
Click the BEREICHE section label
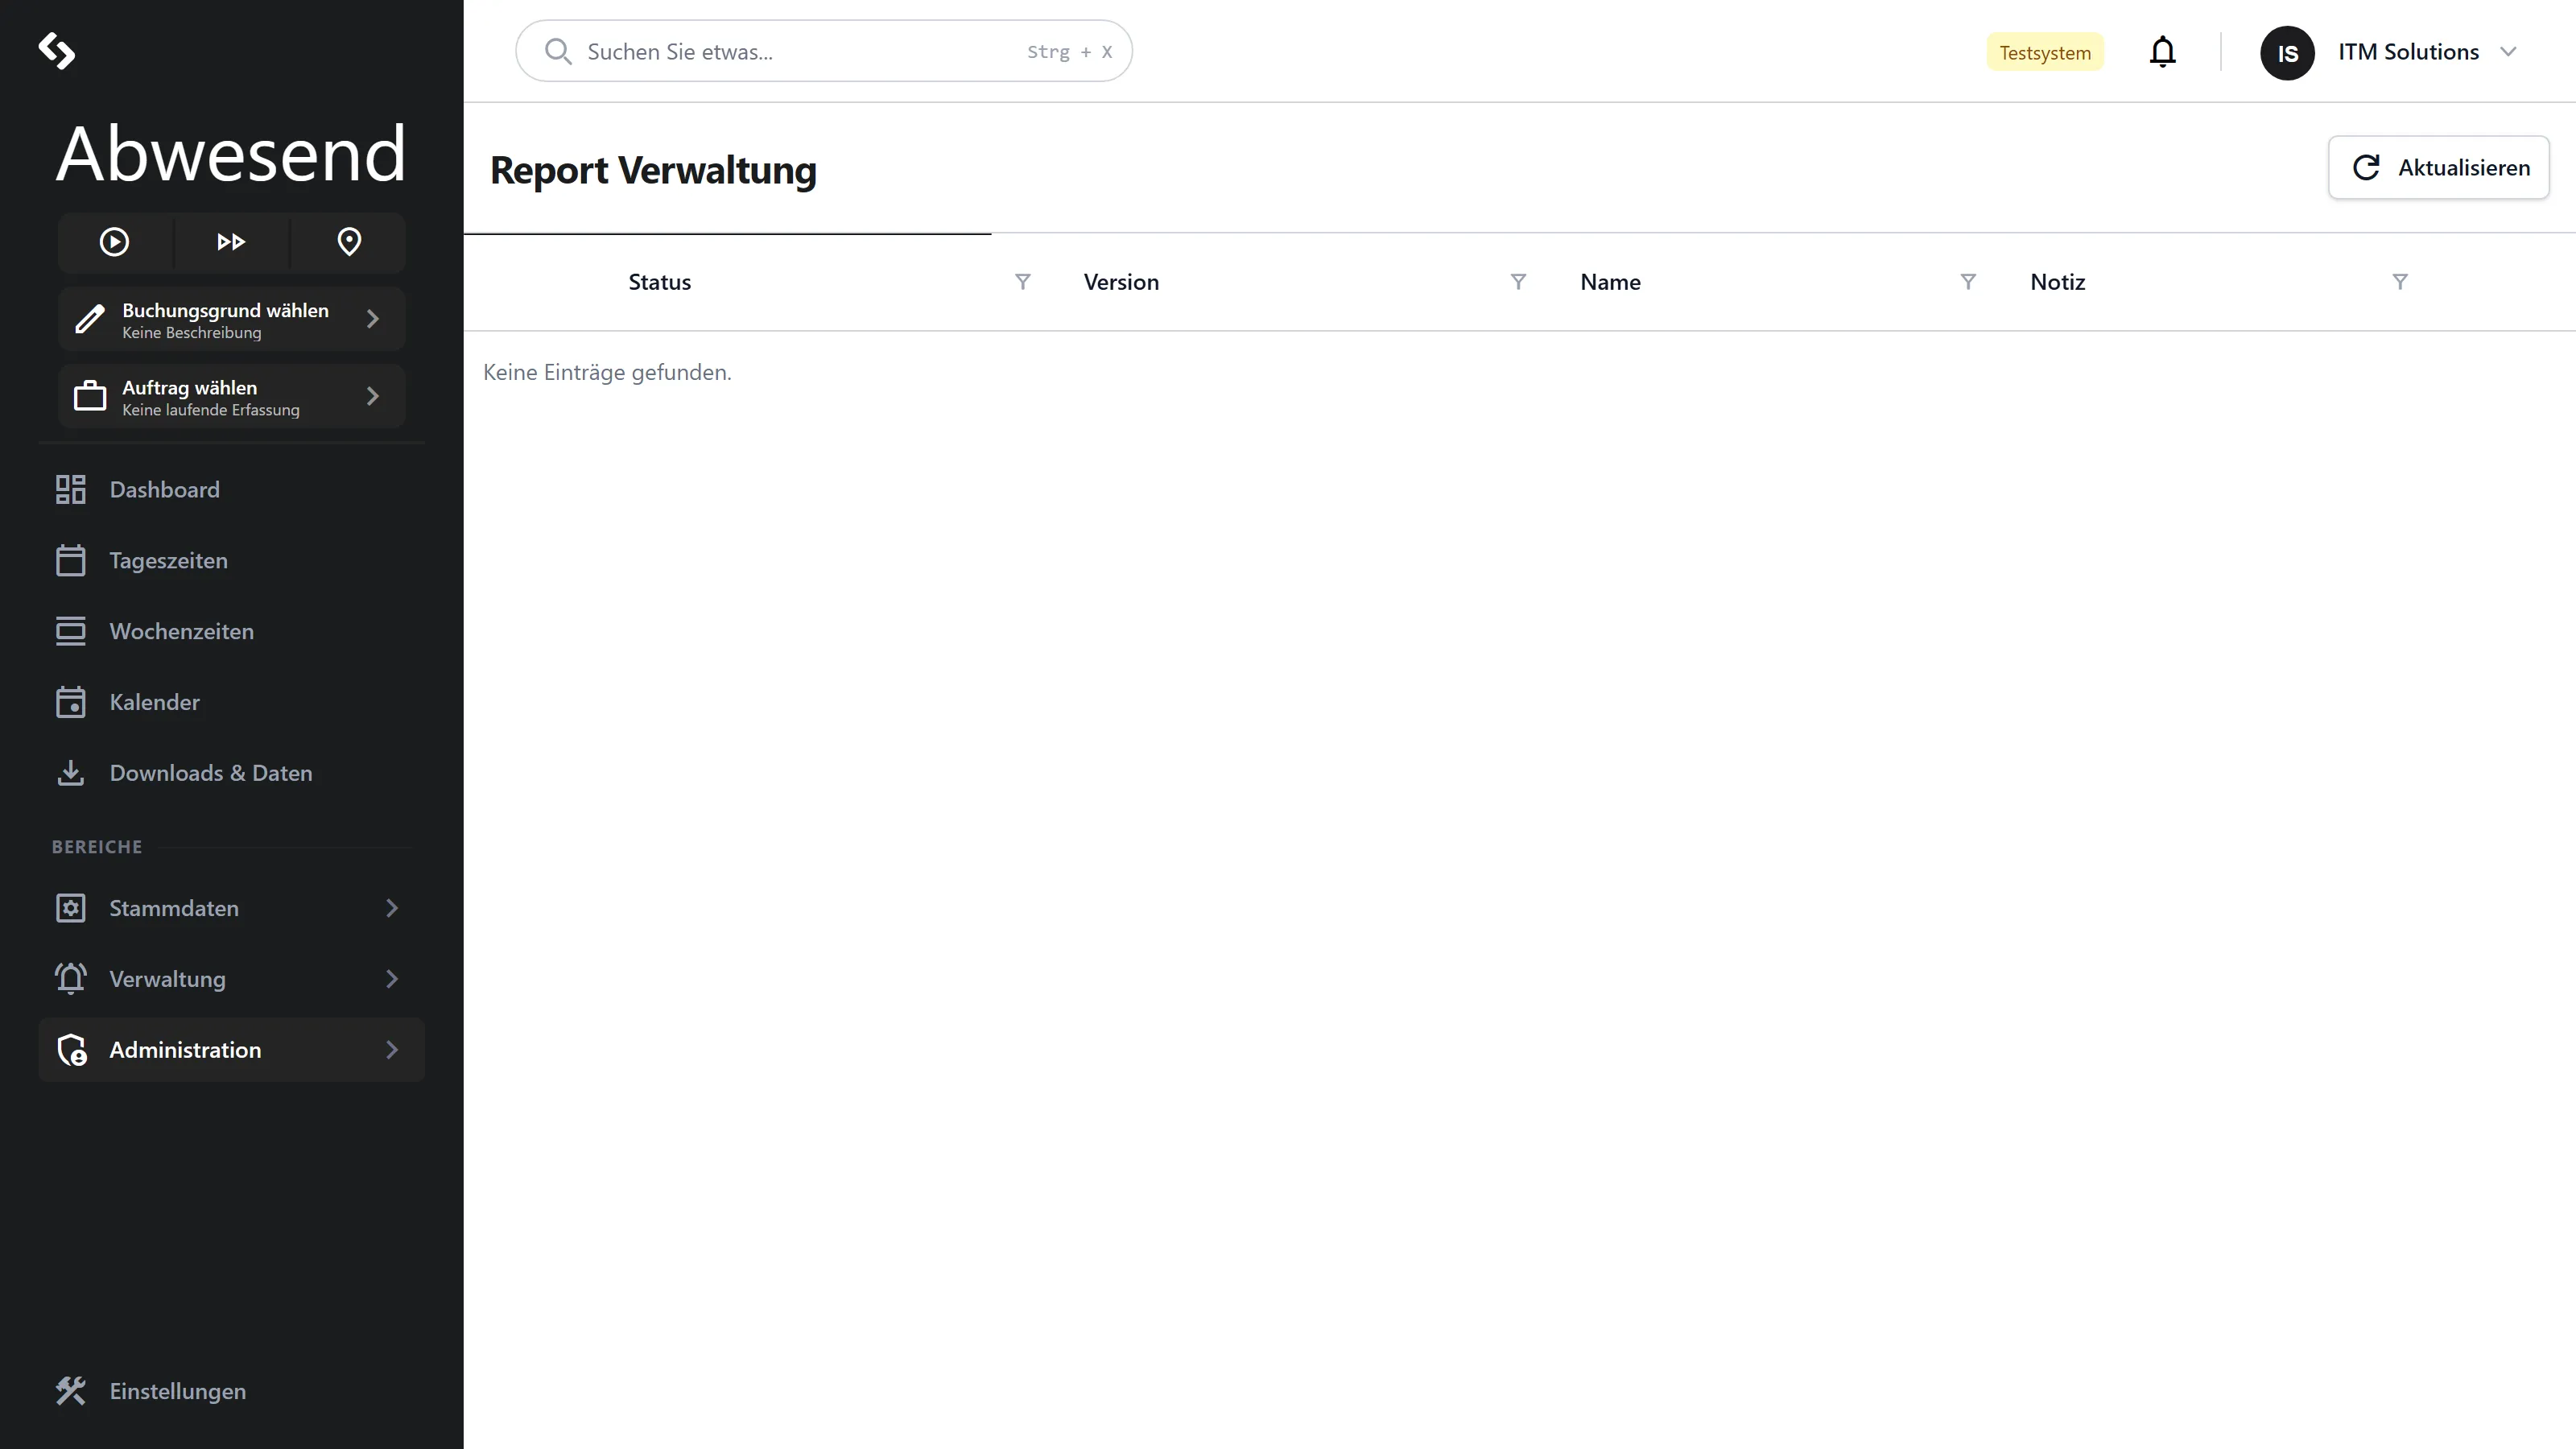[x=97, y=848]
